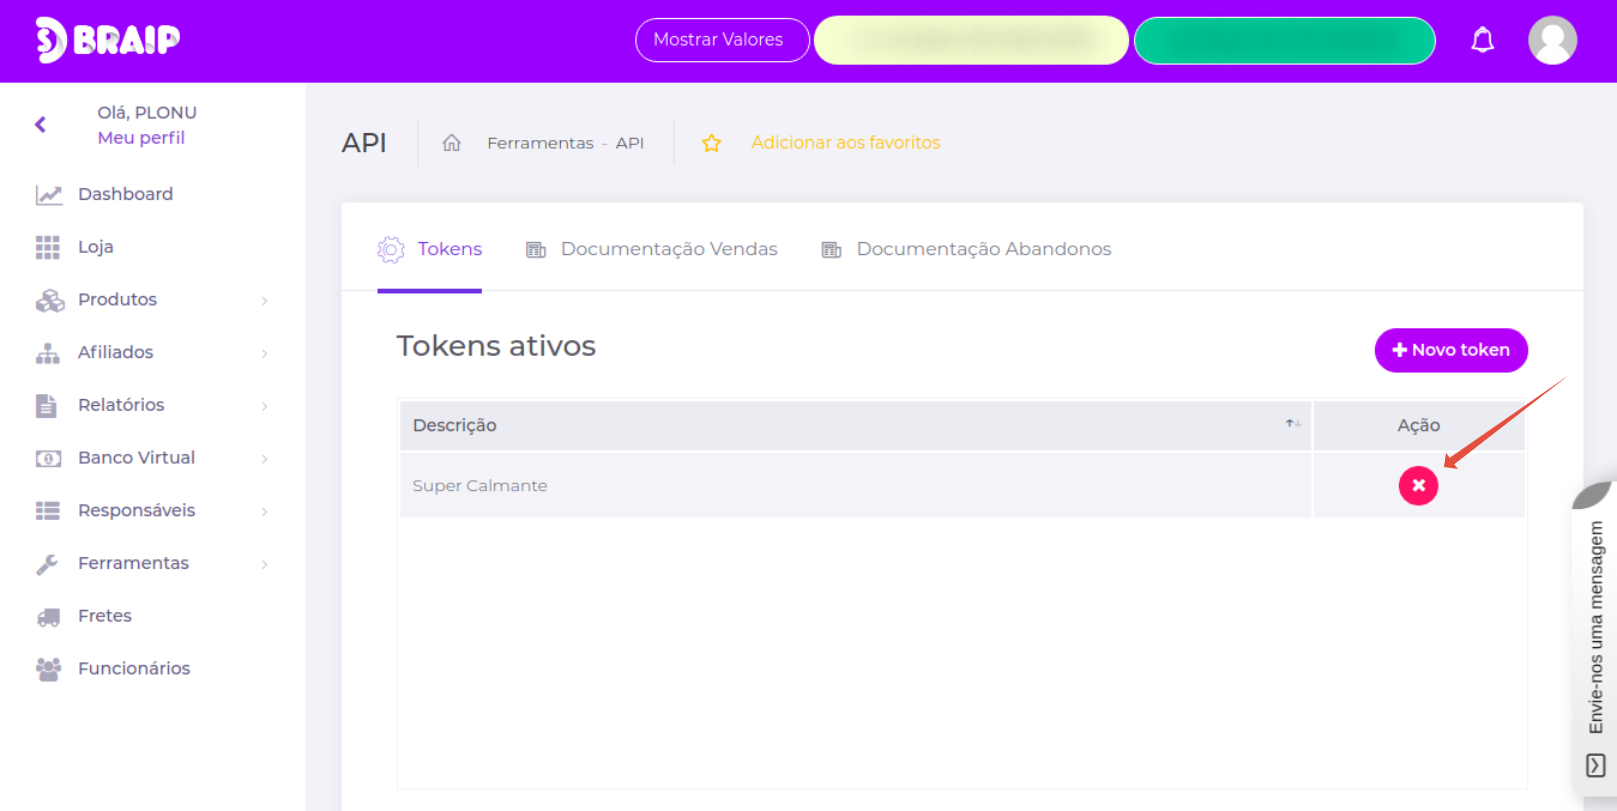Click the Loja grid icon
1617x811 pixels.
(x=48, y=247)
